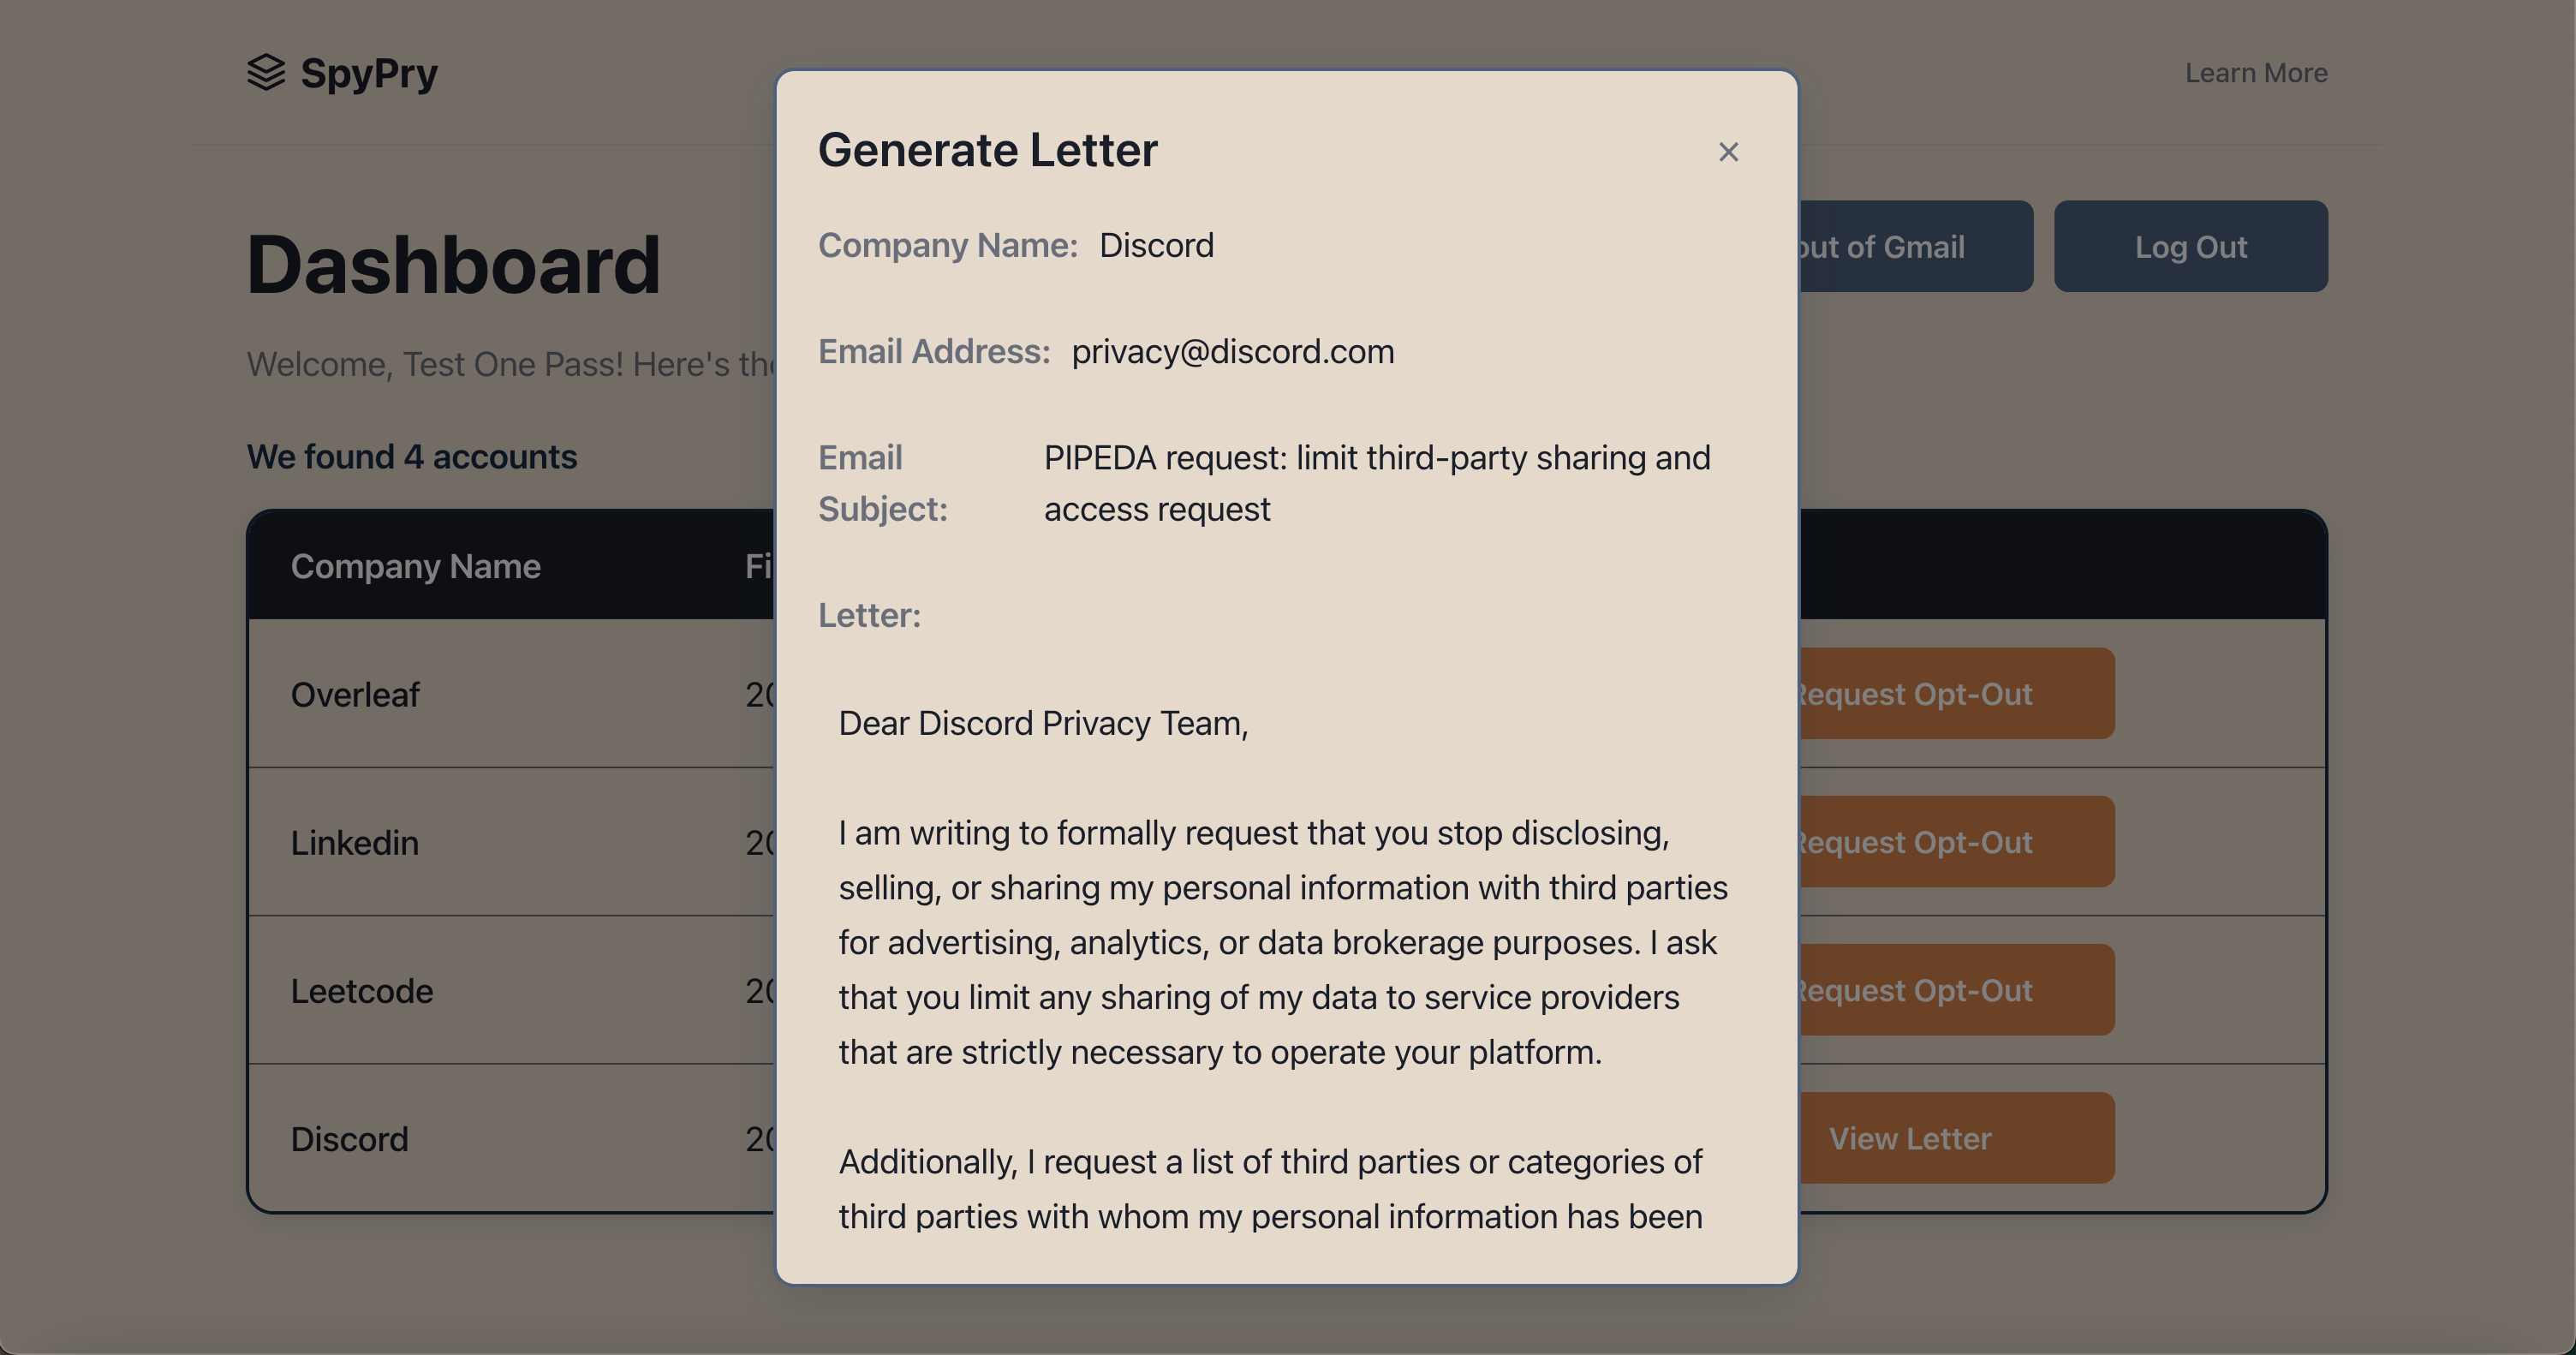Select the Overleaf row in accounts table
Image resolution: width=2576 pixels, height=1355 pixels.
(x=355, y=694)
